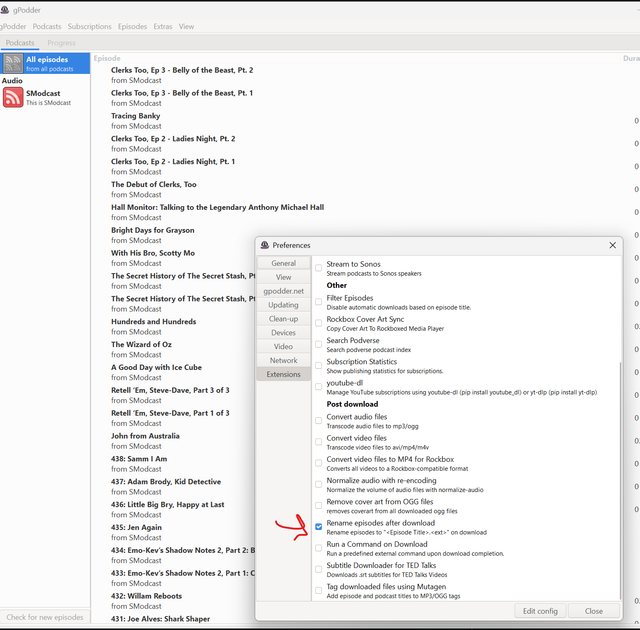Click the extensions list vertical scrollbar

620,481
